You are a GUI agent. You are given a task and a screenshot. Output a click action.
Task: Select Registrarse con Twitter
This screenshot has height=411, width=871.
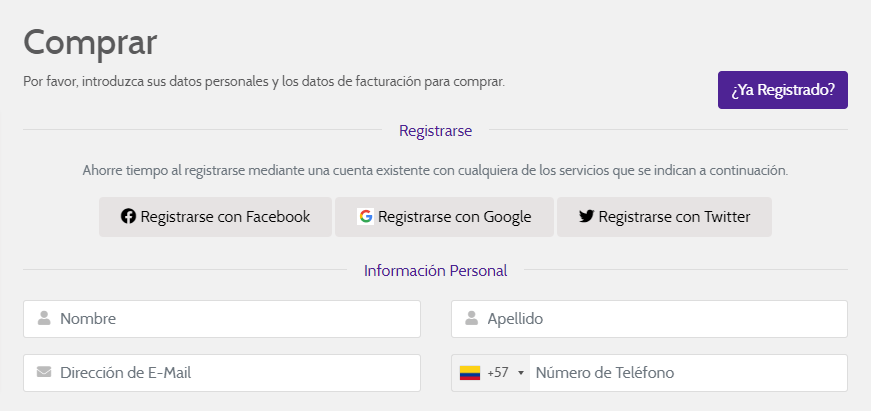[664, 217]
